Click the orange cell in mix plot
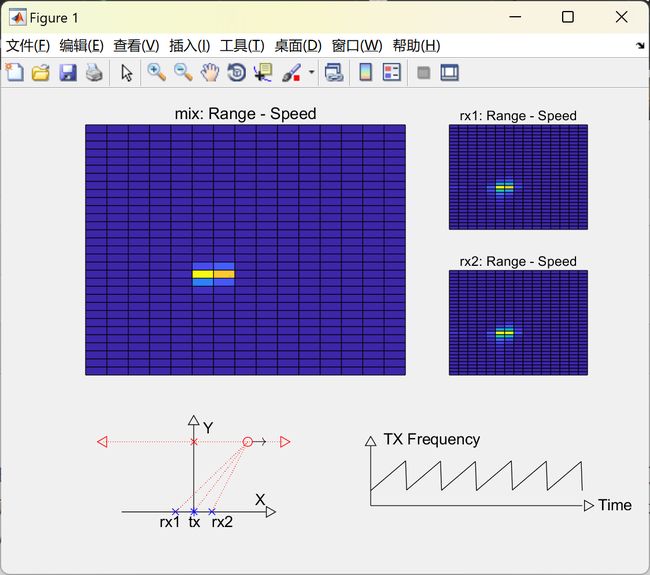 coord(224,274)
